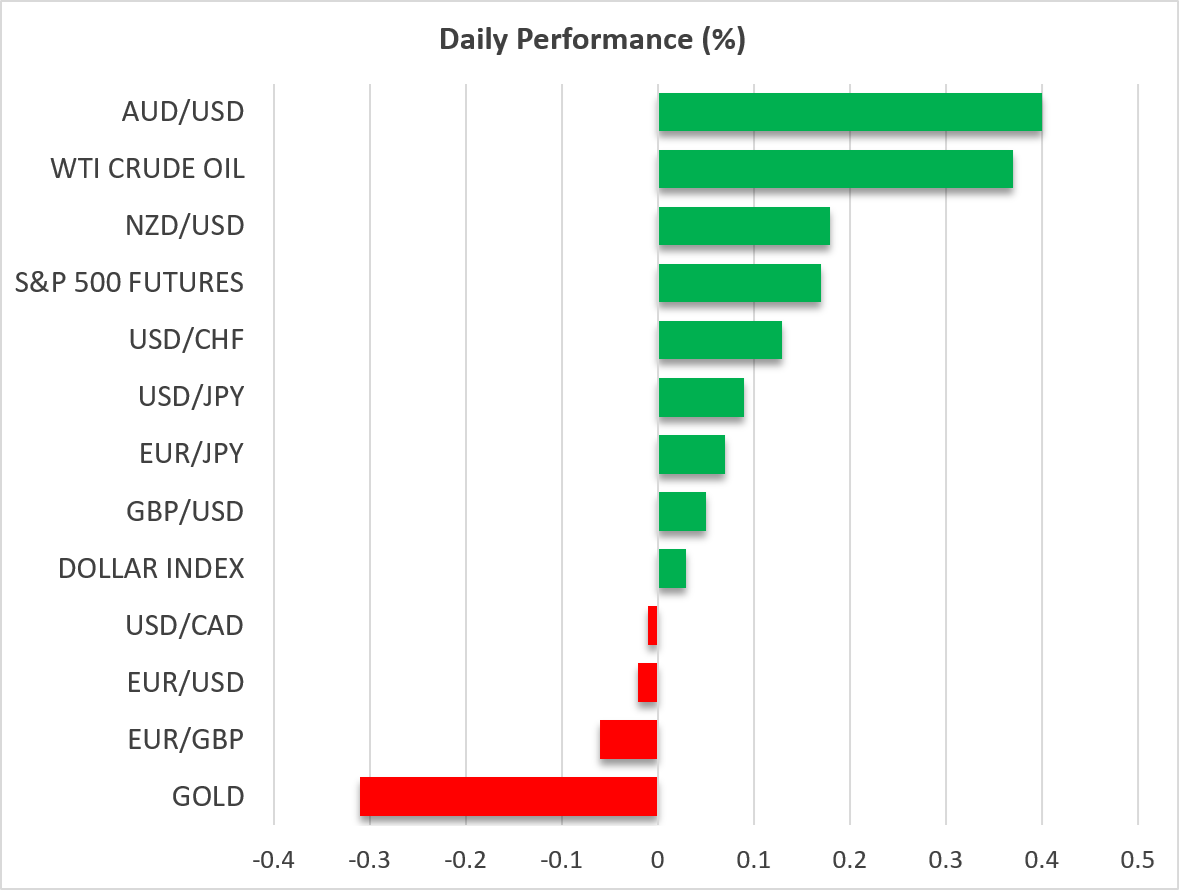Click the EUR/JPY bar
1179x890 pixels.
pos(692,454)
